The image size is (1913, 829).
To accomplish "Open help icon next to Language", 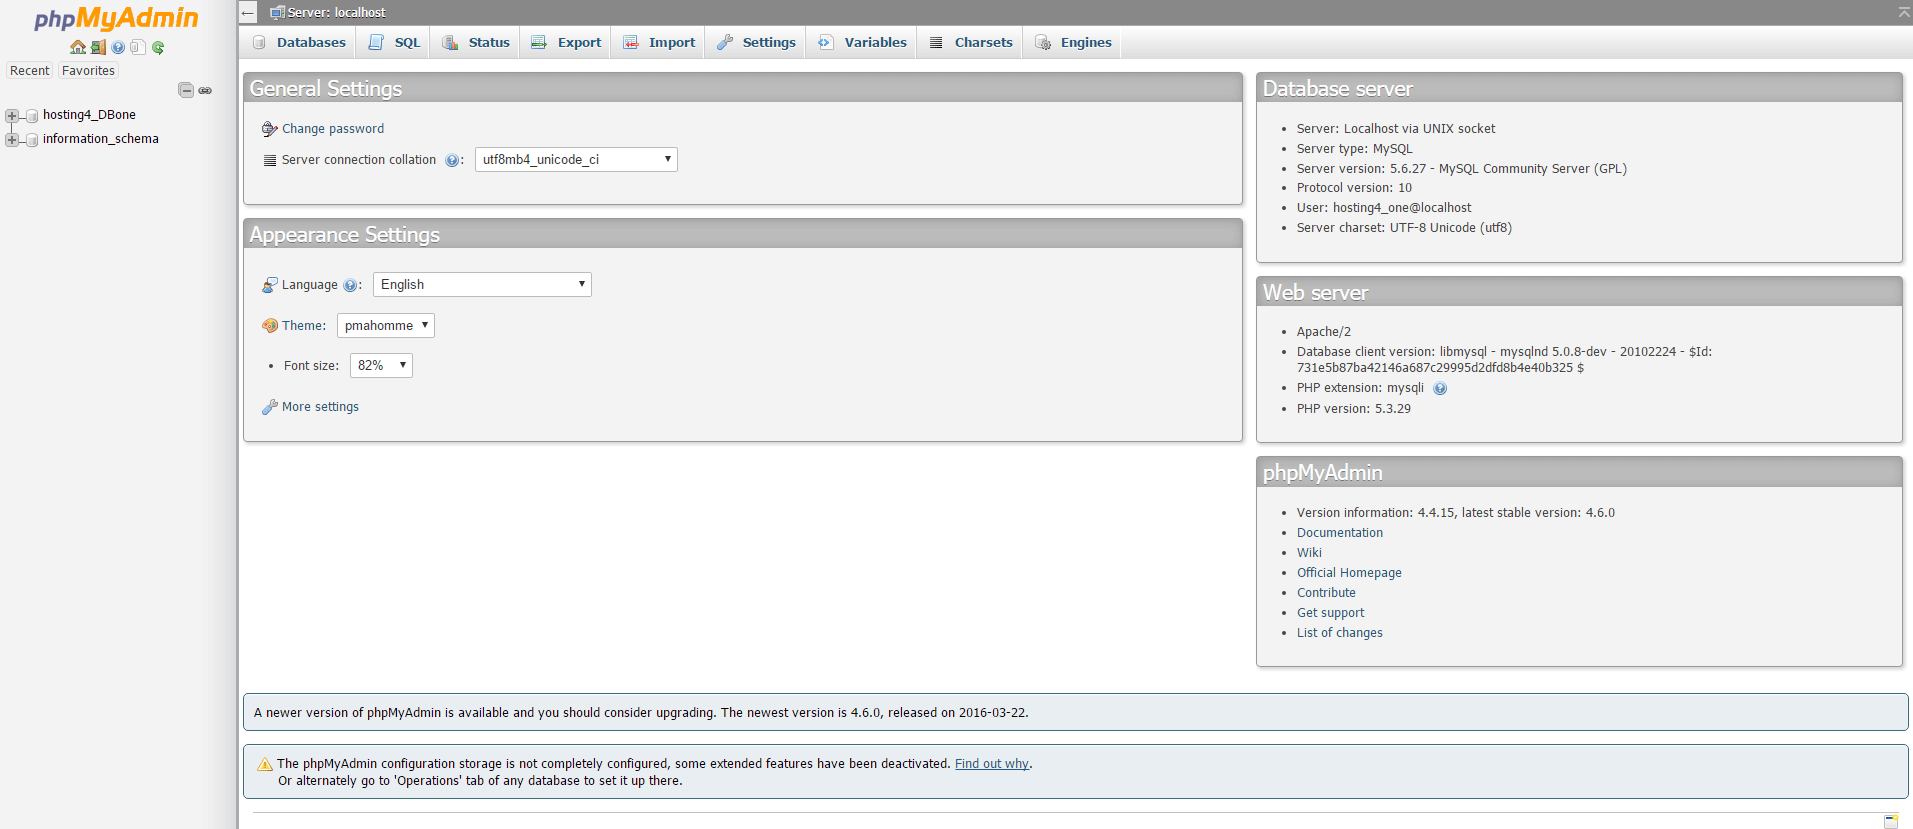I will [x=350, y=285].
